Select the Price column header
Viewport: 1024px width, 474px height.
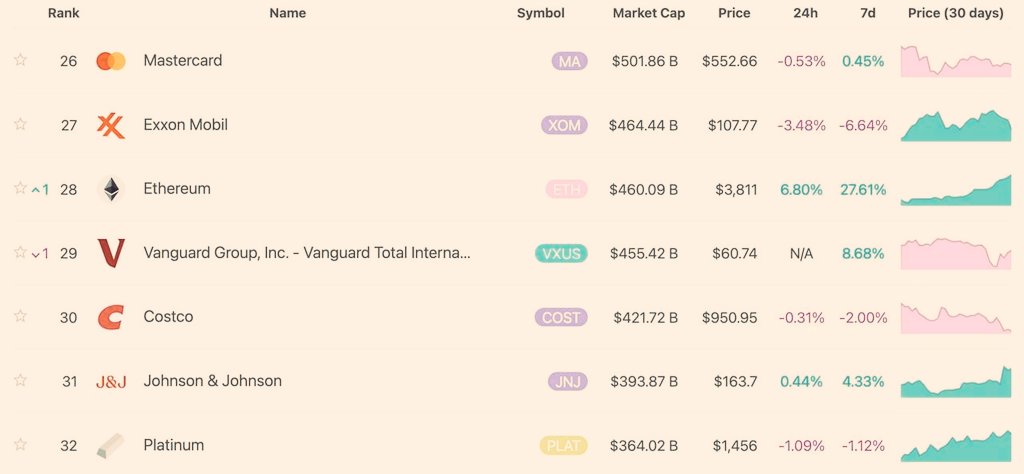734,13
